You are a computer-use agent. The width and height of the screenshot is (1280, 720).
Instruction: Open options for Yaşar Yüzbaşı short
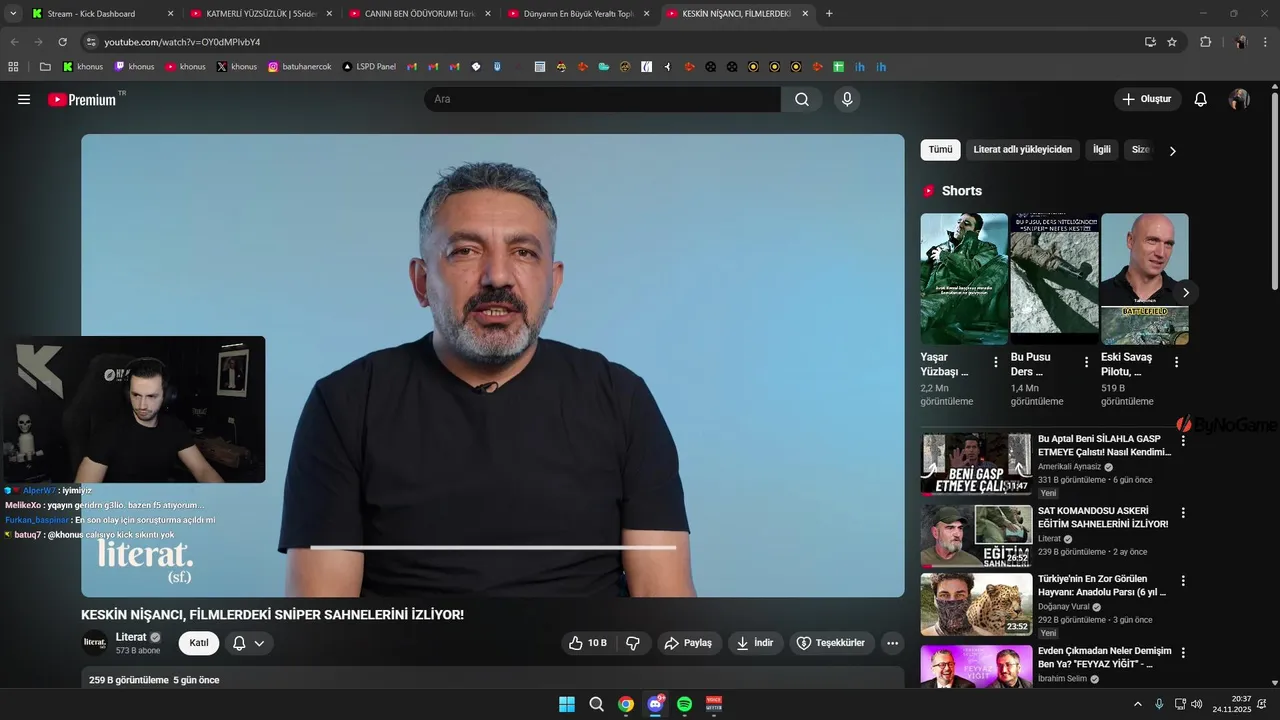coord(996,362)
